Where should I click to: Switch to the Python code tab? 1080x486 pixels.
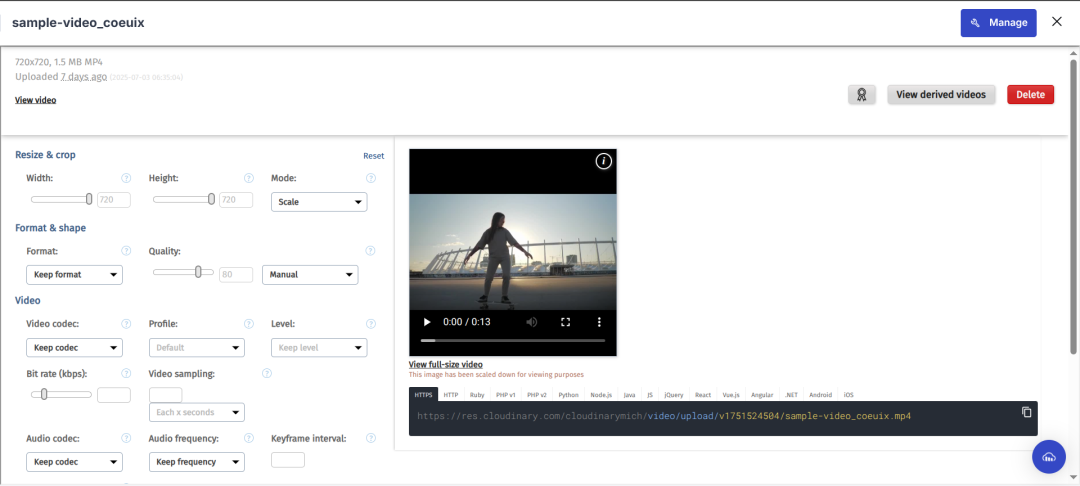(568, 395)
